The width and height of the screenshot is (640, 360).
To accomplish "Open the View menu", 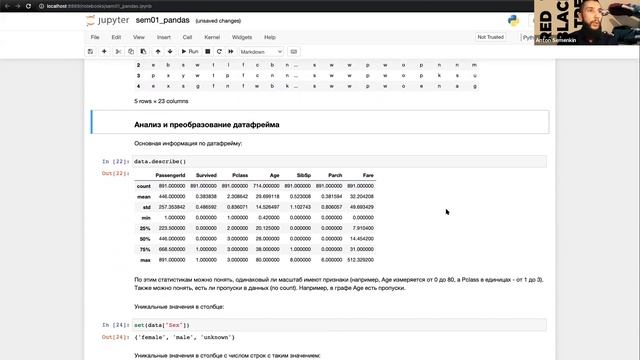I will tap(139, 37).
